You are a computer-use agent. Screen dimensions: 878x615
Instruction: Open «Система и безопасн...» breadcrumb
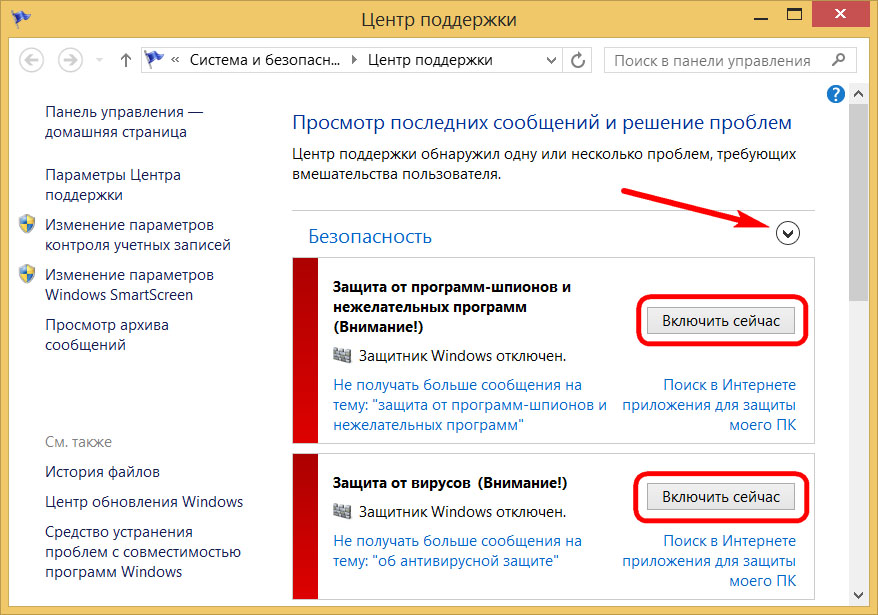[265, 60]
